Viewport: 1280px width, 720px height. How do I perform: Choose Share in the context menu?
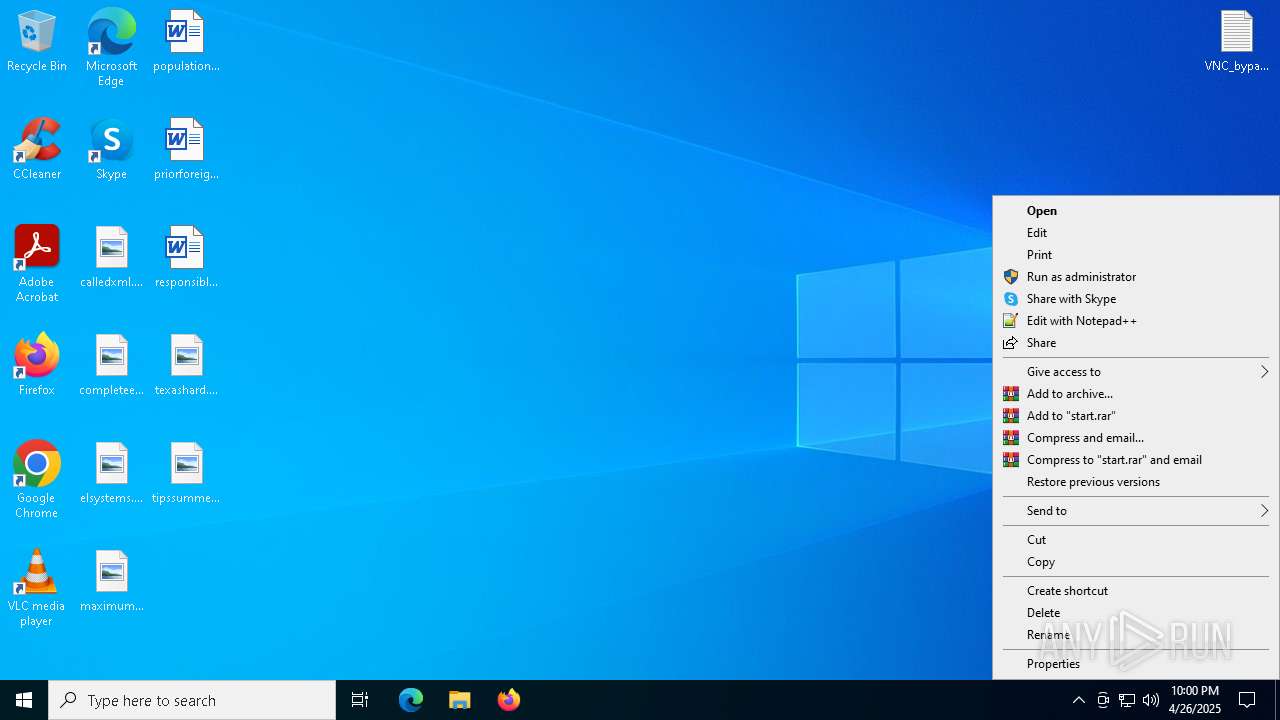tap(1135, 343)
